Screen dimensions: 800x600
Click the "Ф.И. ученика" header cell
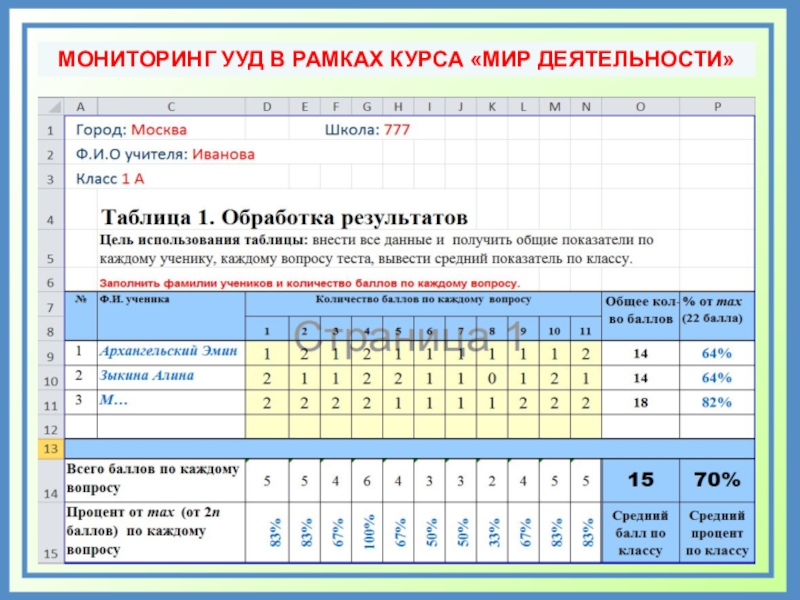click(x=171, y=316)
